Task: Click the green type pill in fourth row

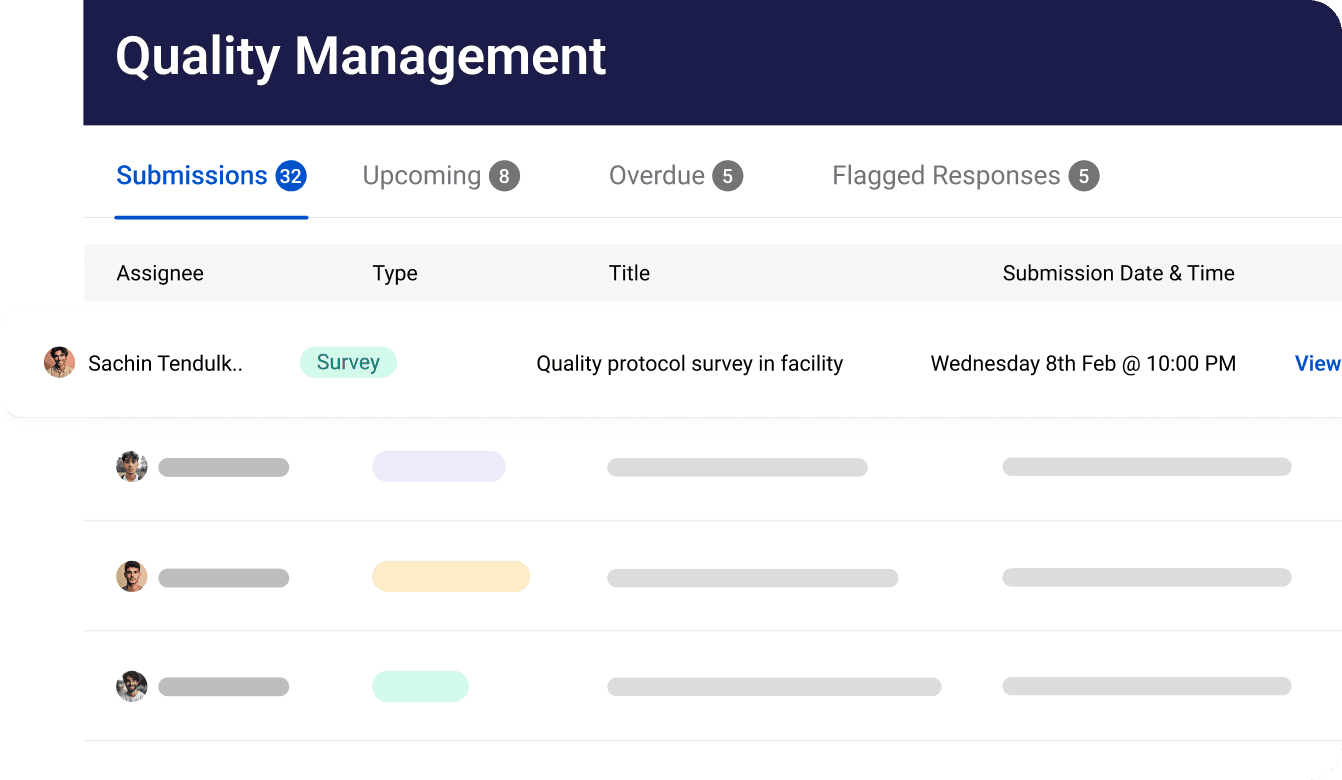Action: 420,687
